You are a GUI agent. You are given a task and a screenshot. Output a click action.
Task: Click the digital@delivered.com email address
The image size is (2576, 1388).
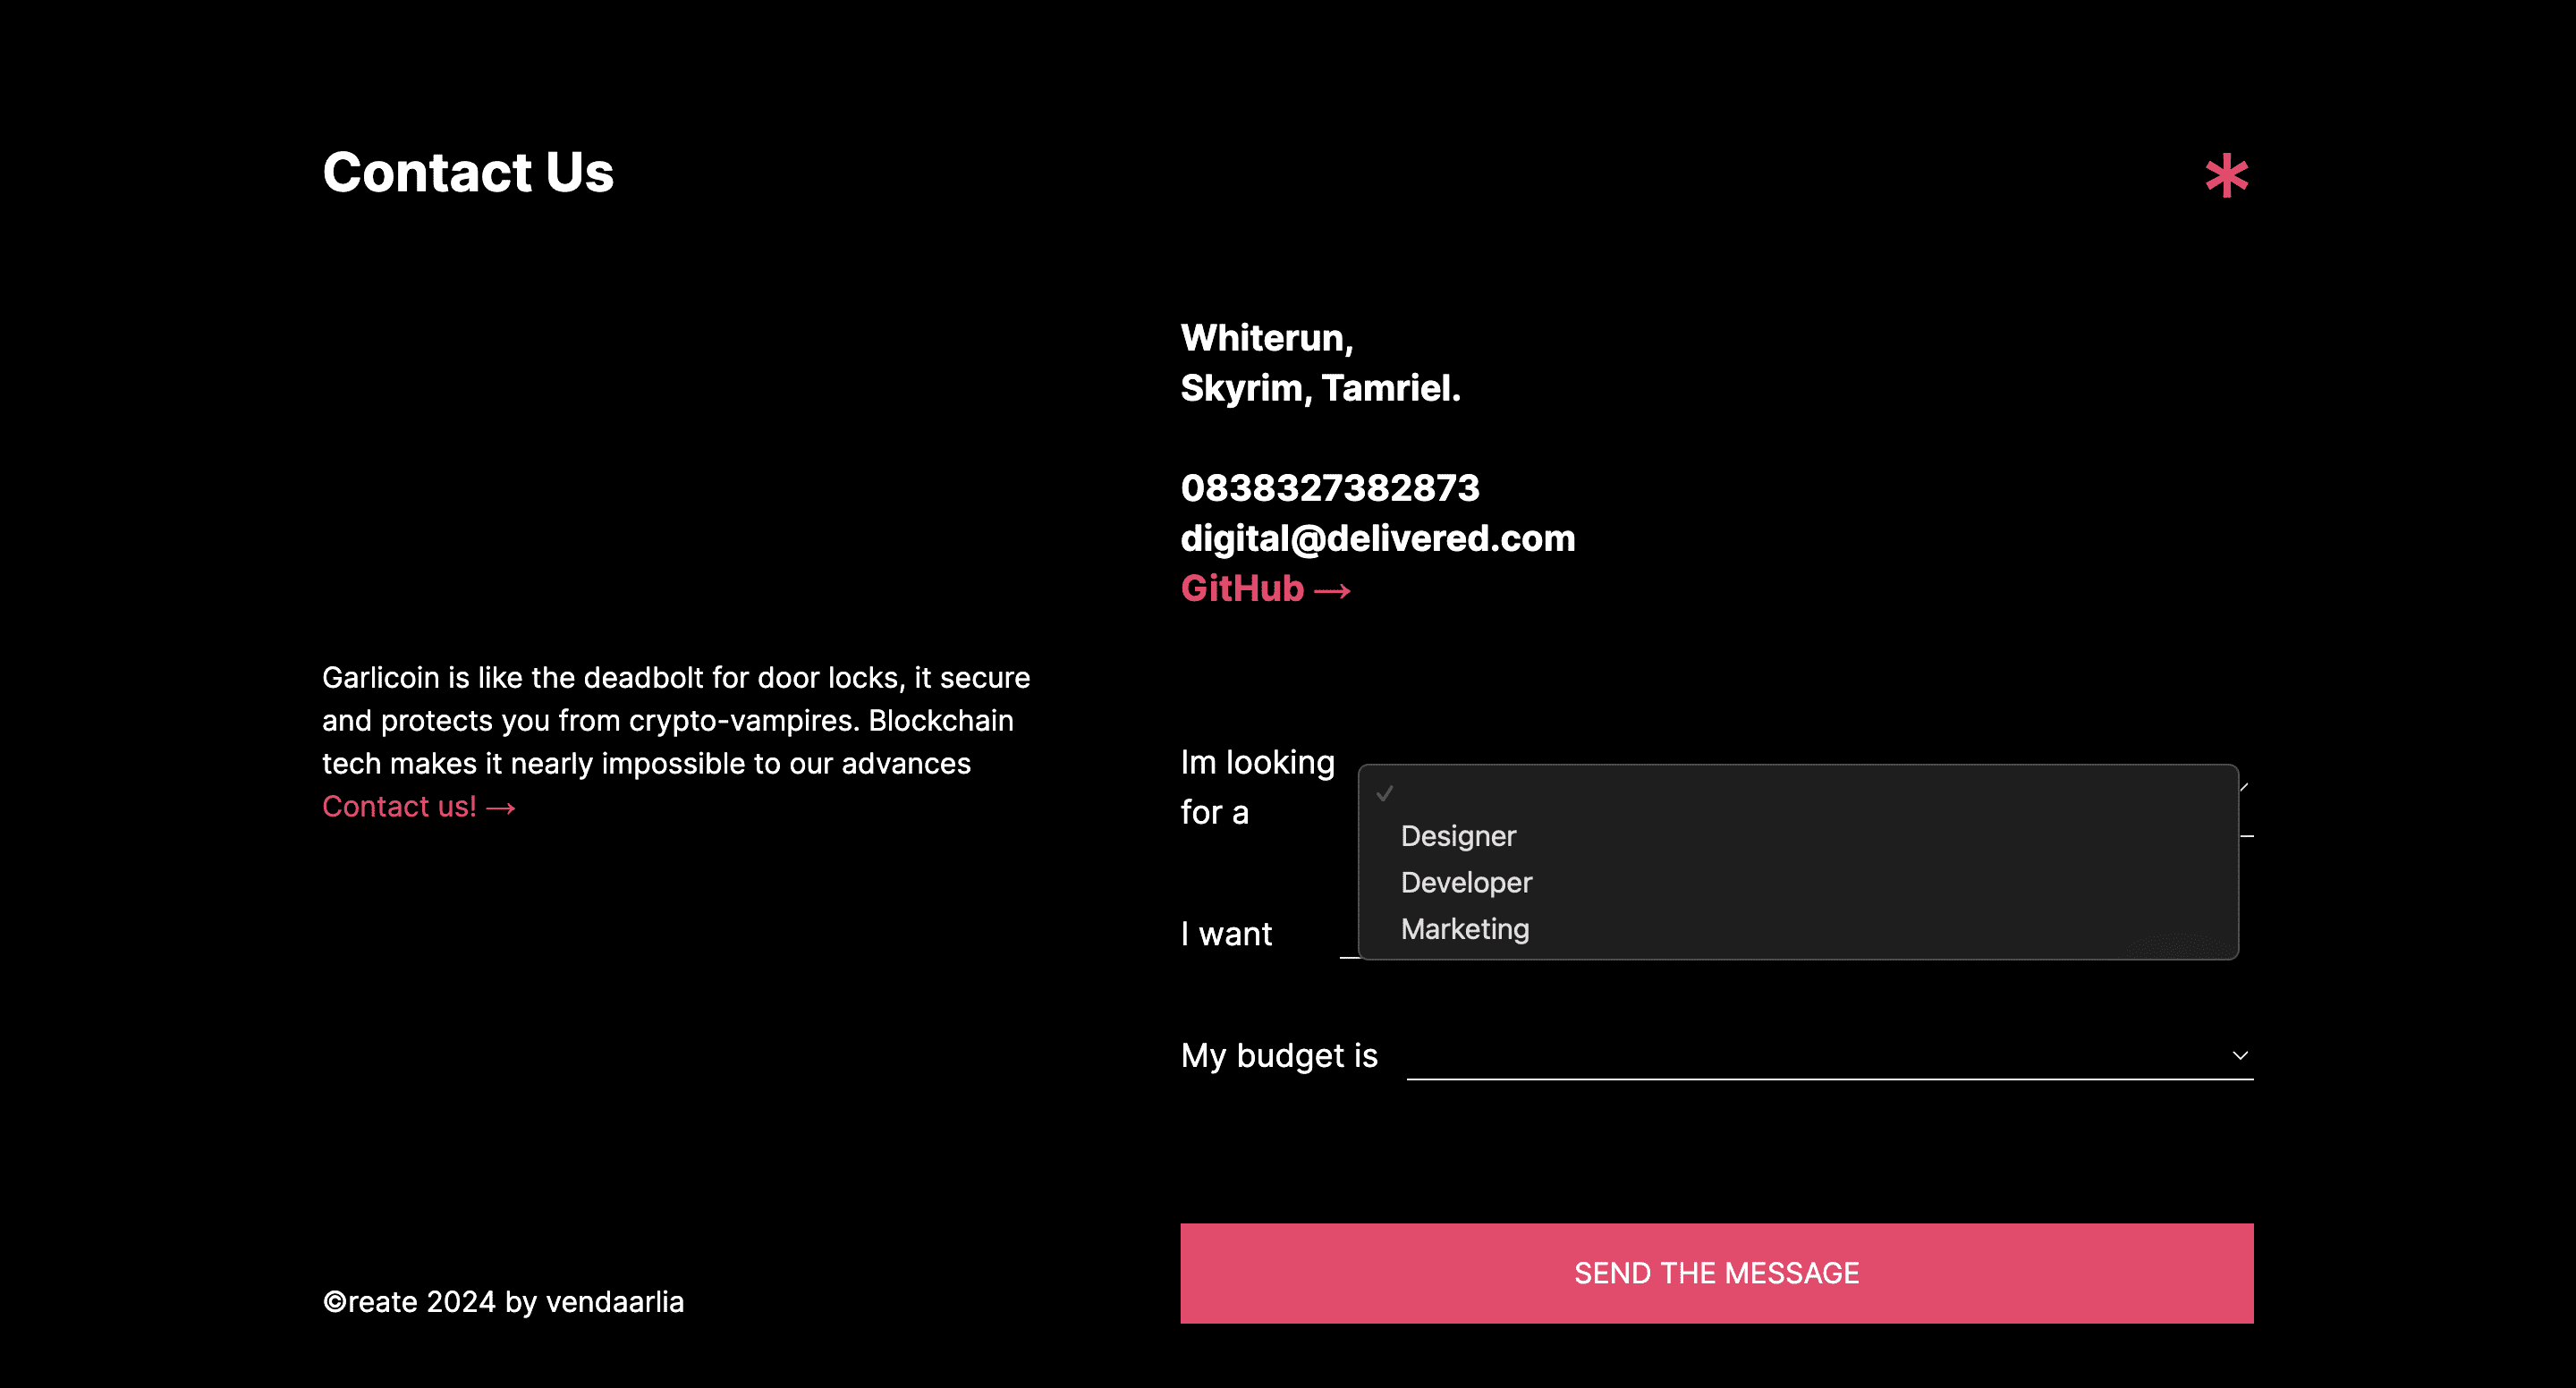[1377, 538]
